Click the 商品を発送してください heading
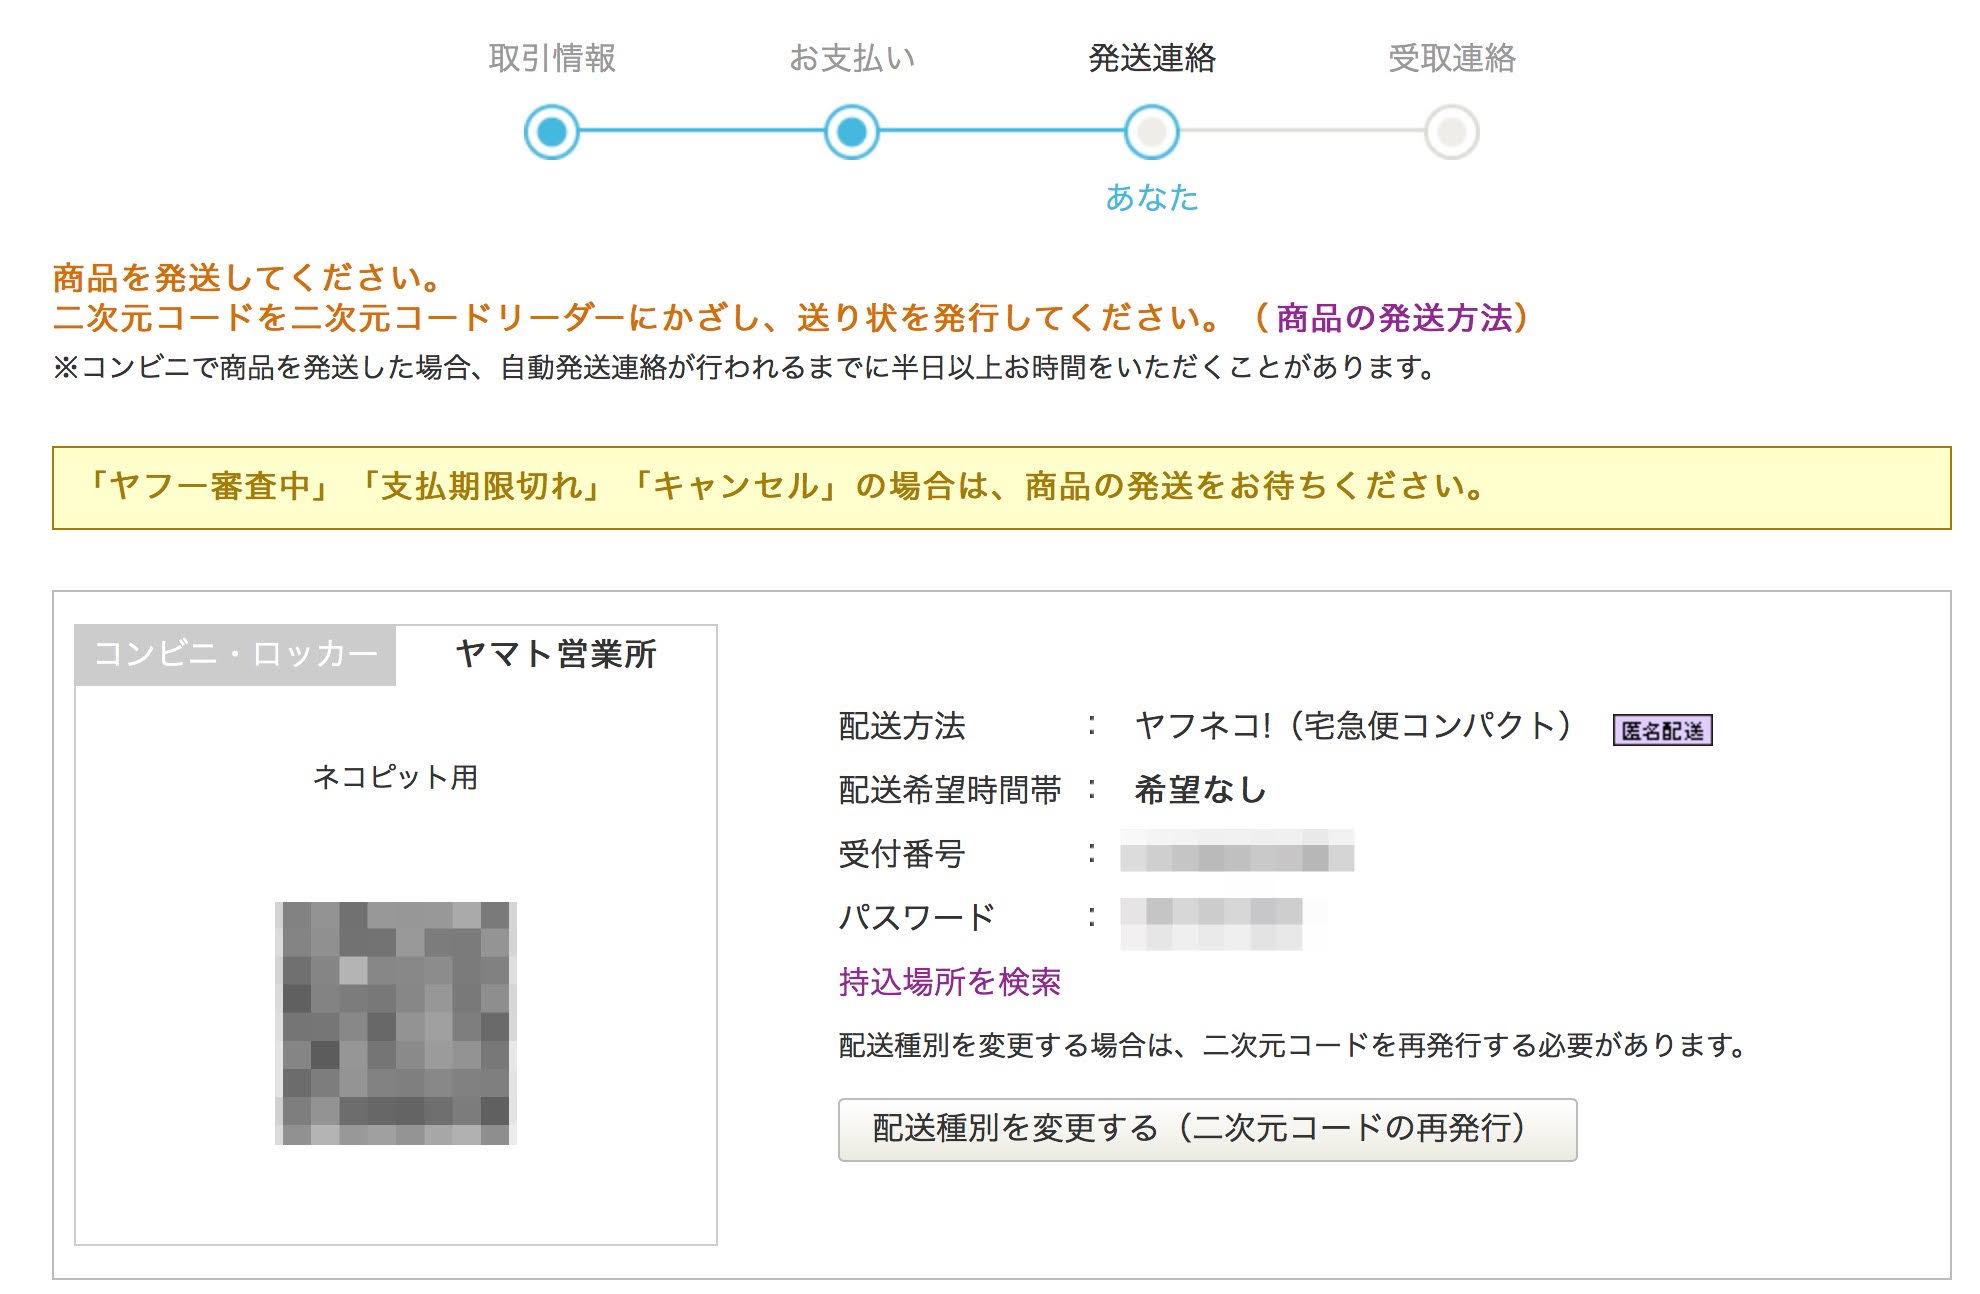The height and width of the screenshot is (1294, 1980). click(x=247, y=277)
